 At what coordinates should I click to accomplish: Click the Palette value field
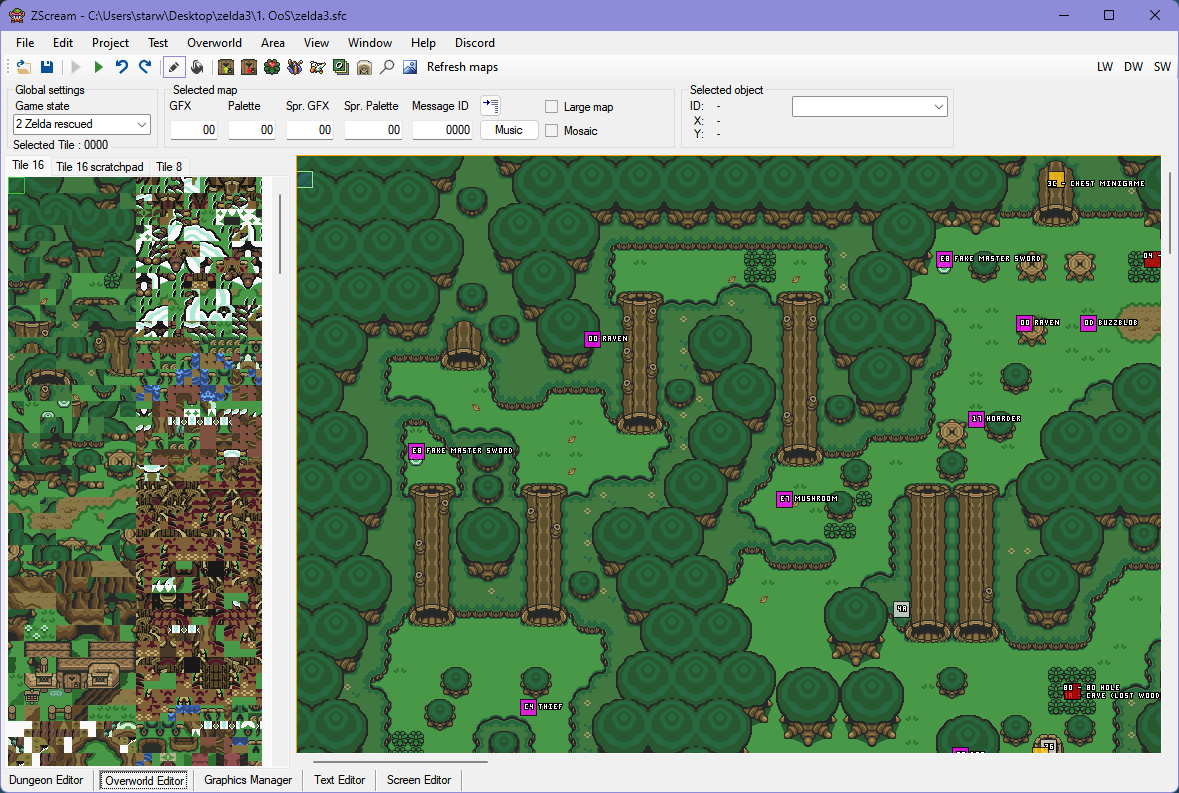252,130
